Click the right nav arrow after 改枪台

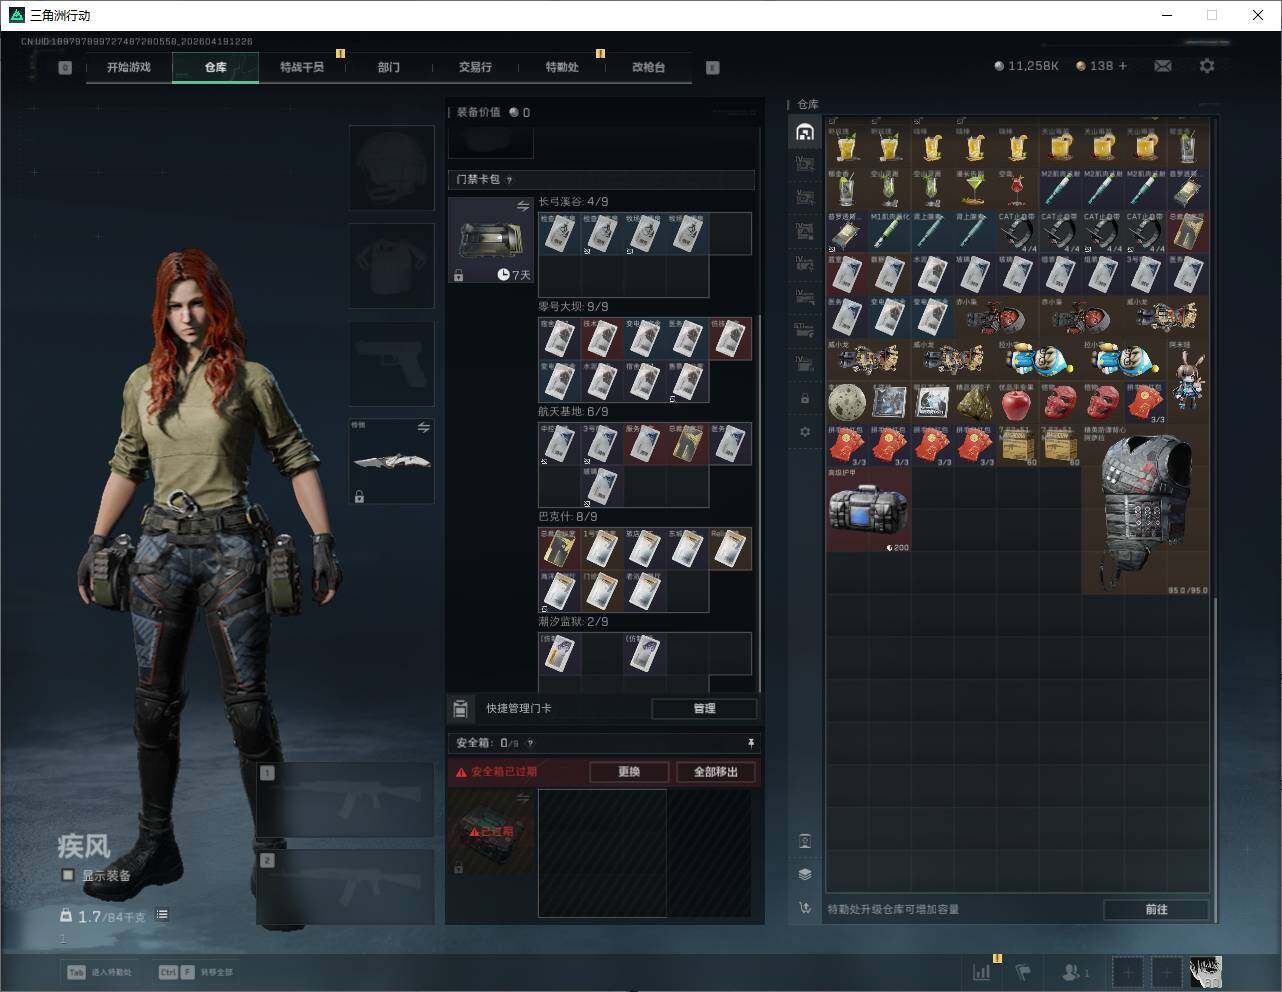[x=713, y=68]
